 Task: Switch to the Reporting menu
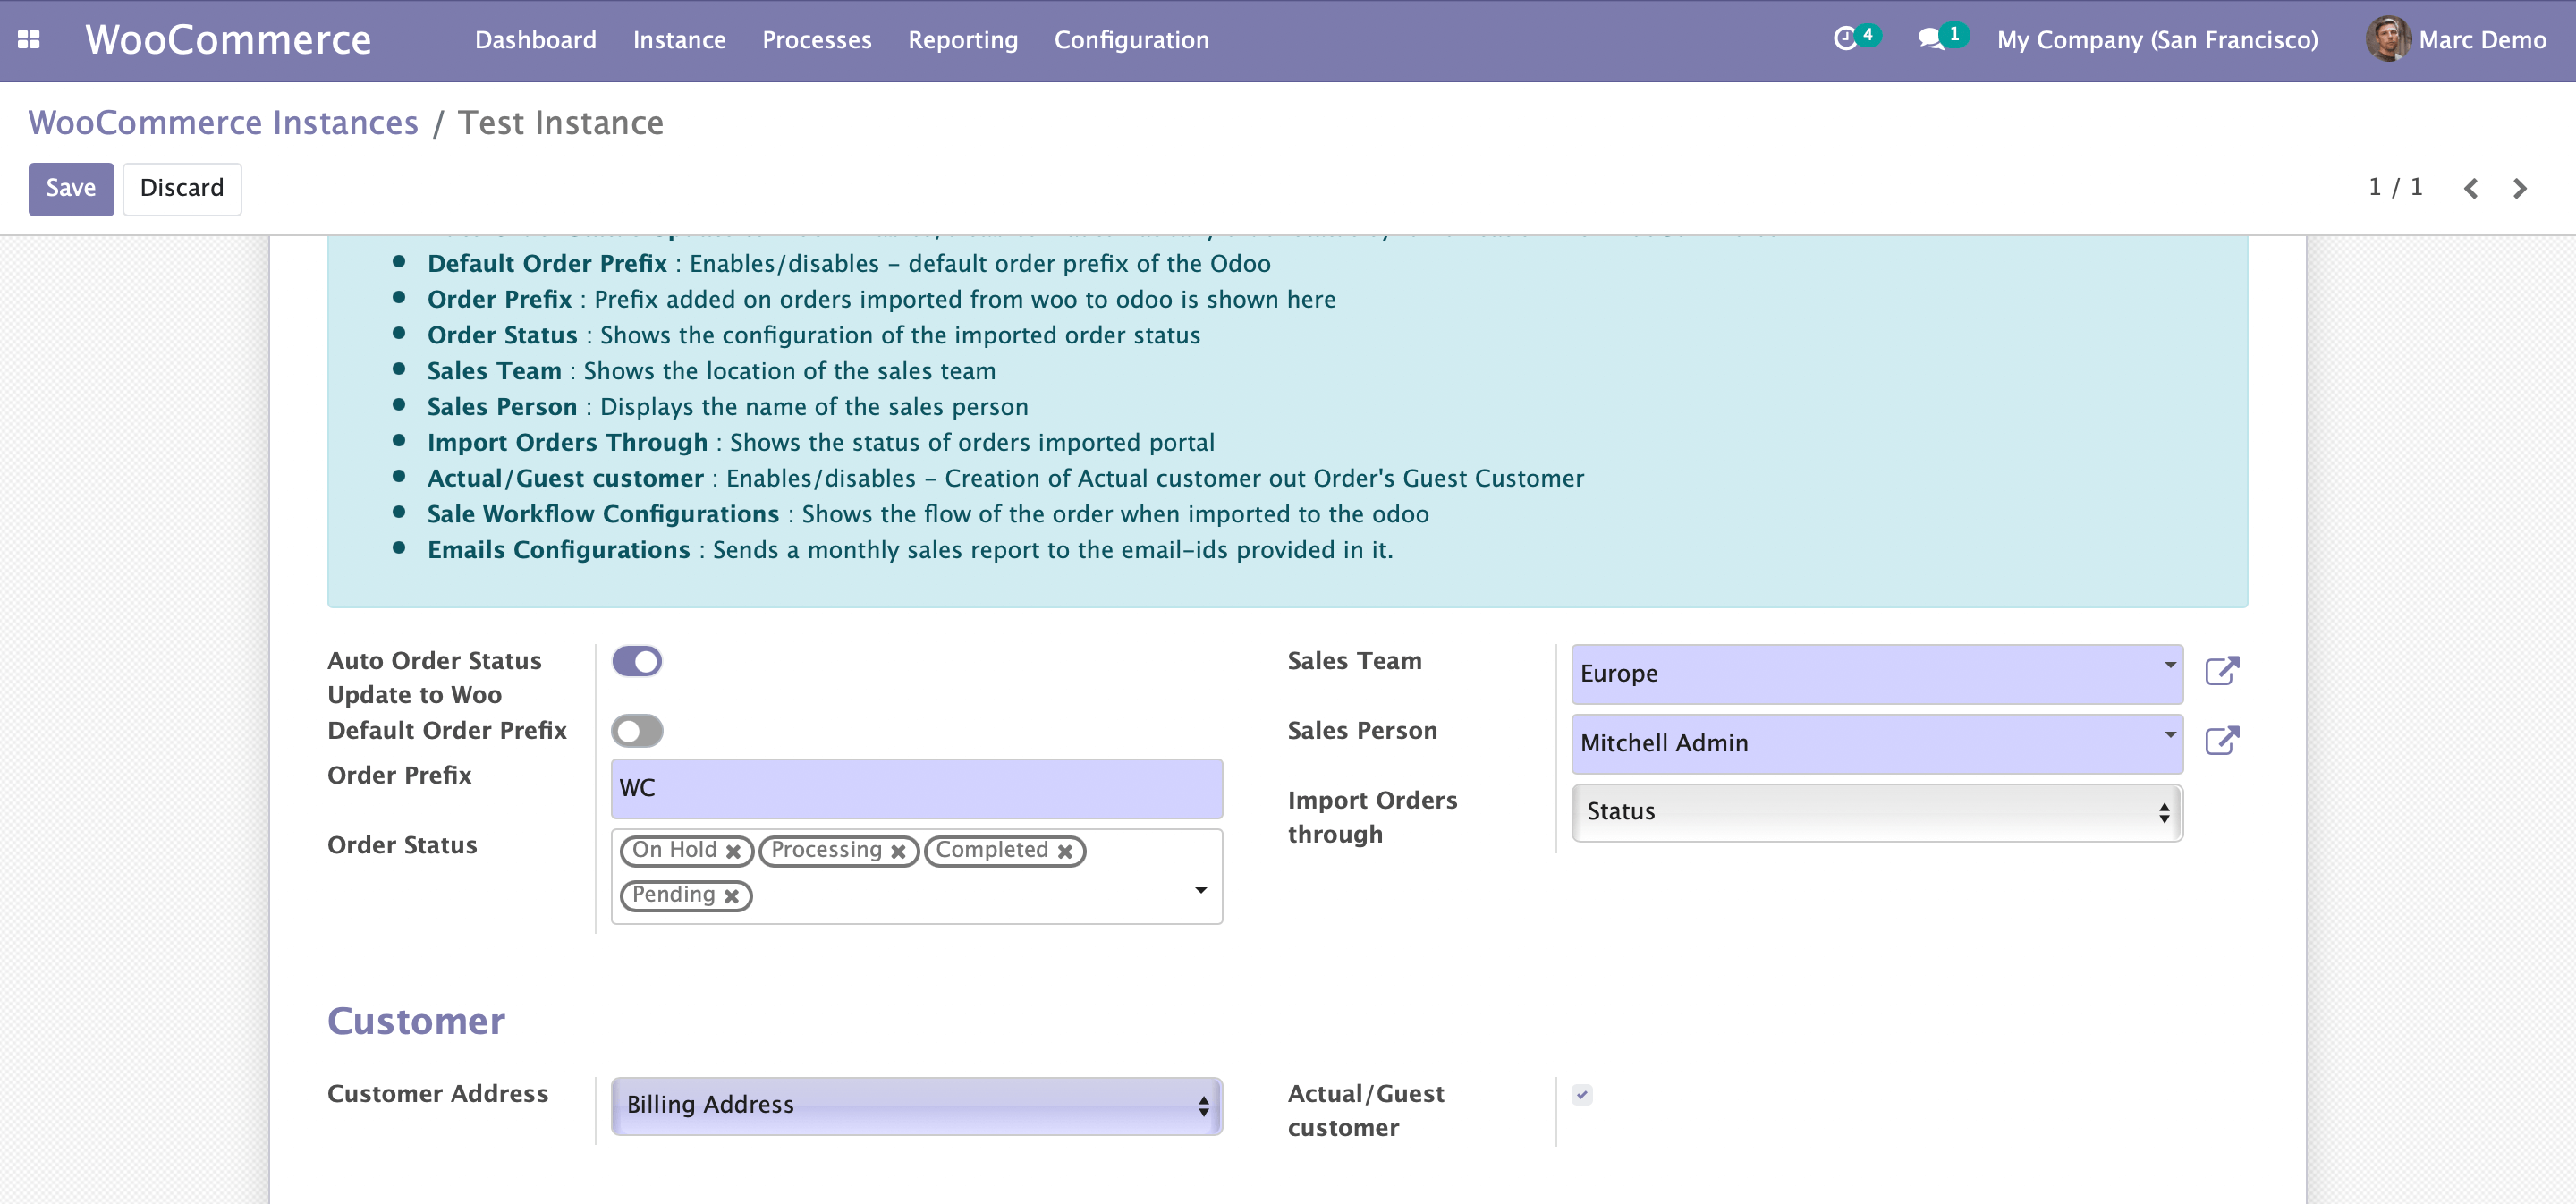coord(962,40)
